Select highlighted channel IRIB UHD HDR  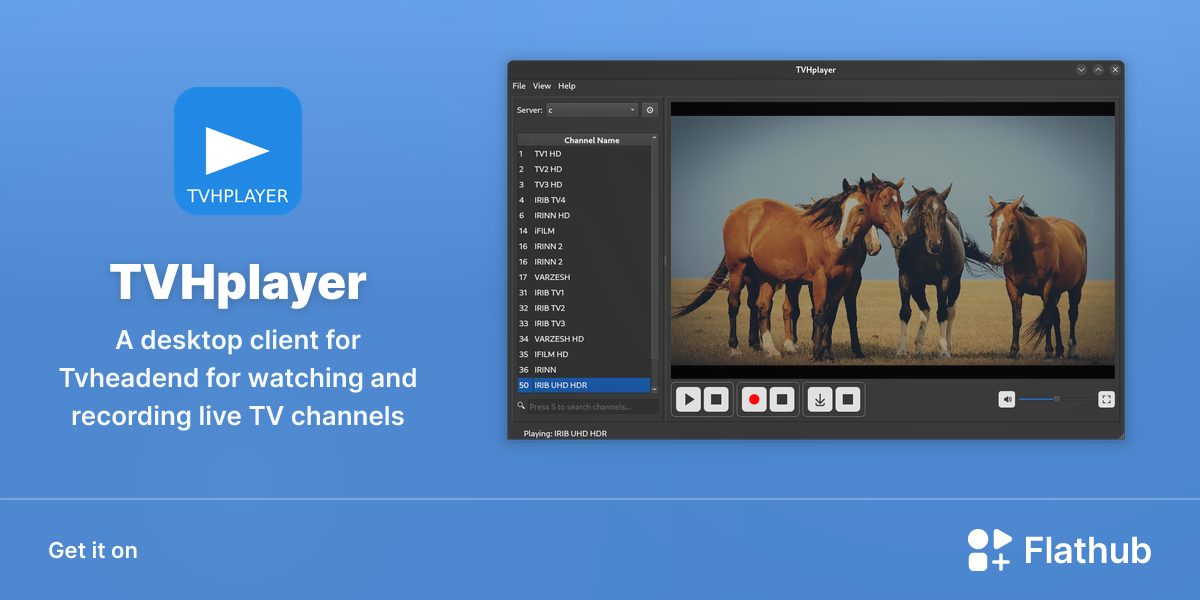(x=584, y=385)
